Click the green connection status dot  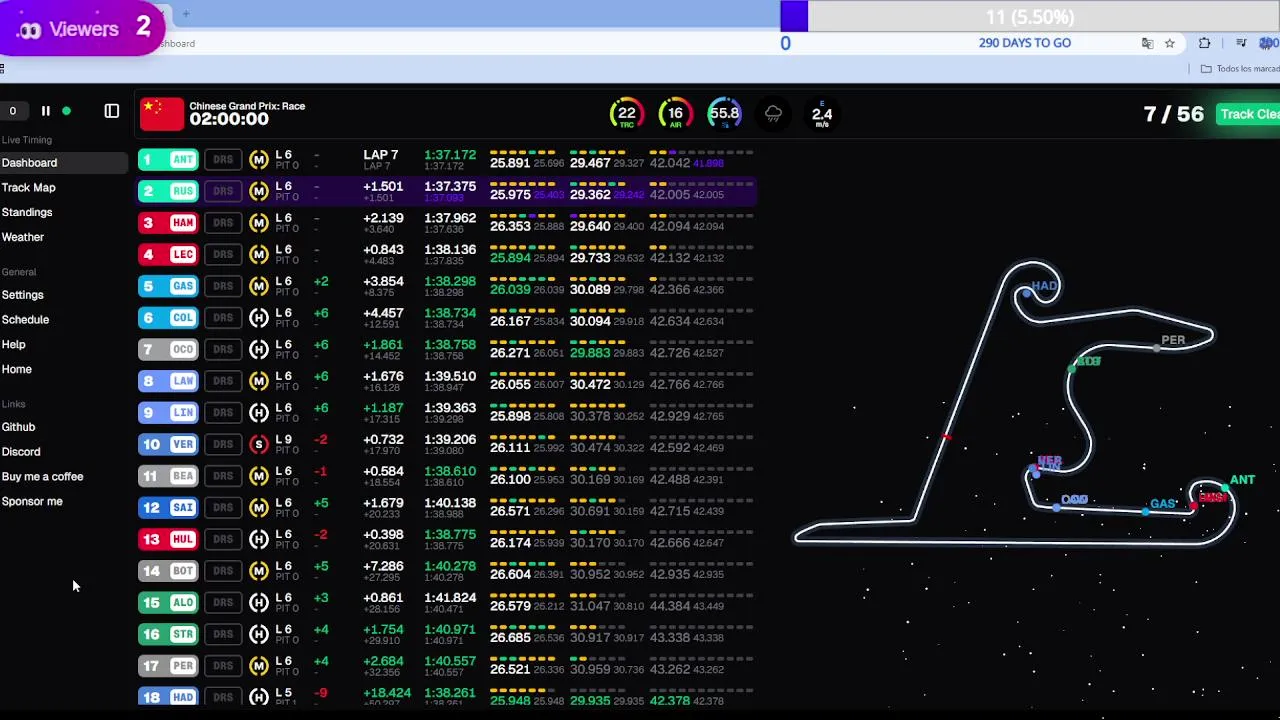(66, 111)
